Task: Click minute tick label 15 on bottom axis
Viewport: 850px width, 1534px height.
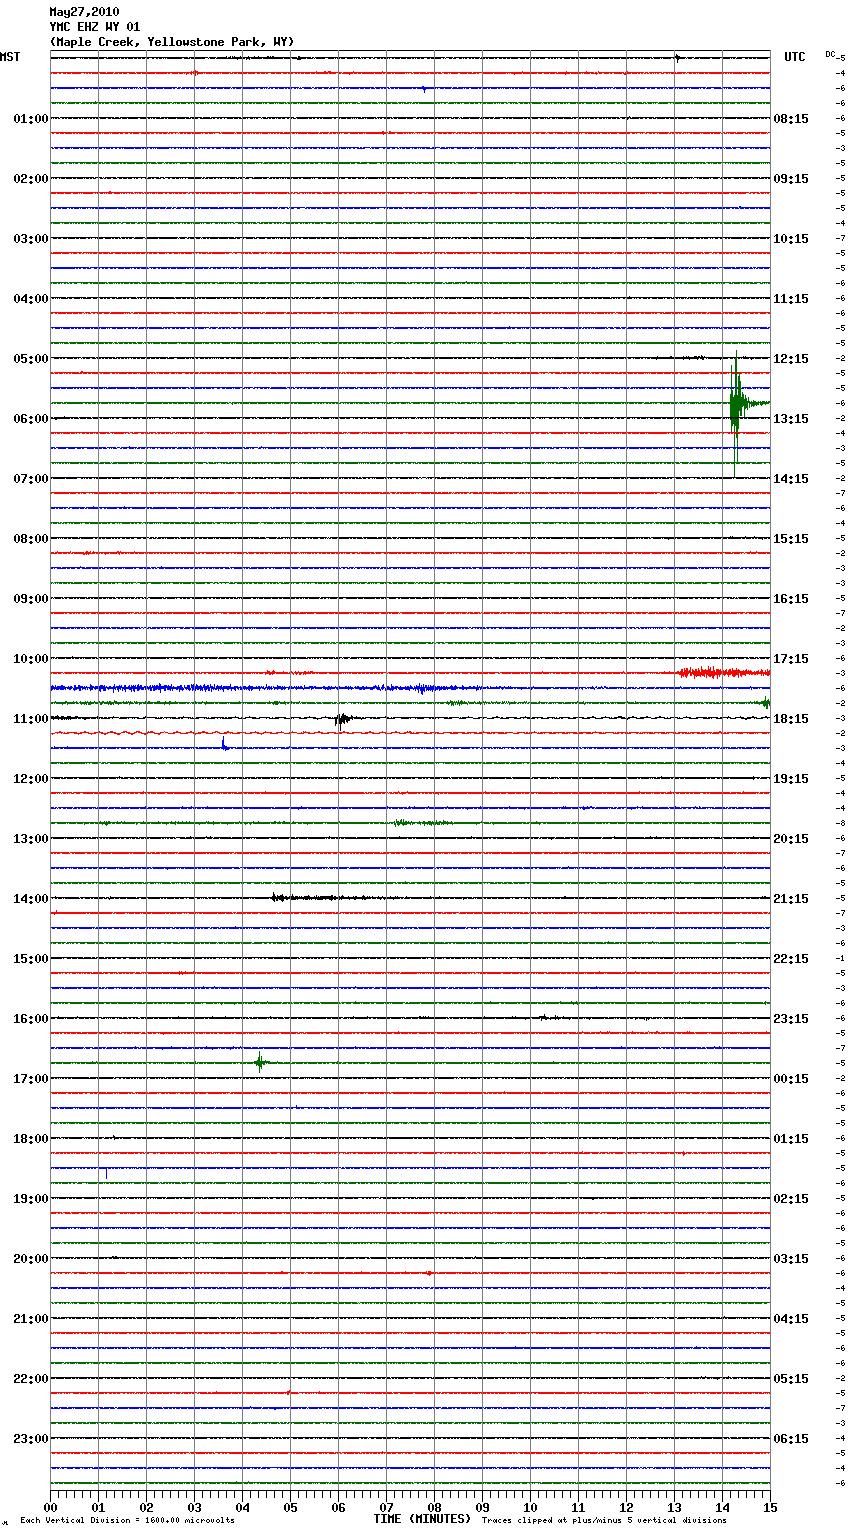Action: click(x=770, y=1506)
